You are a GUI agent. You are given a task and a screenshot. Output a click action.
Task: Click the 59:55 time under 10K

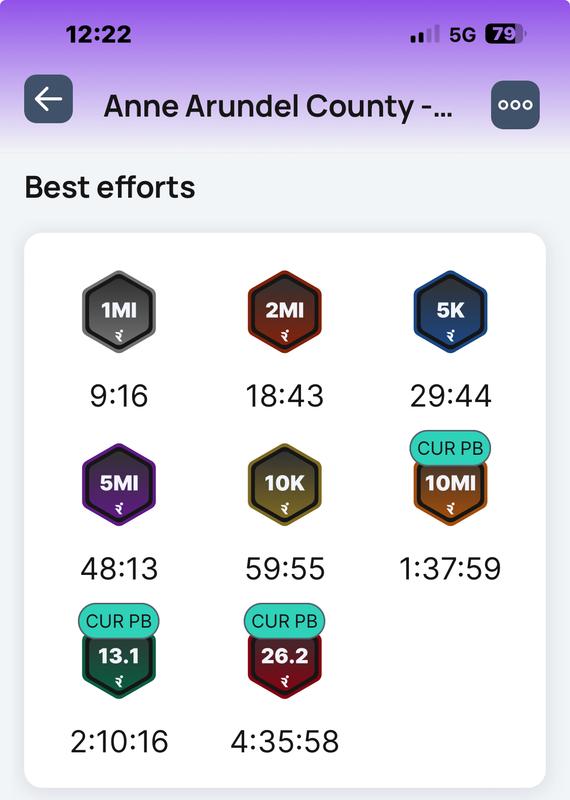click(x=285, y=568)
